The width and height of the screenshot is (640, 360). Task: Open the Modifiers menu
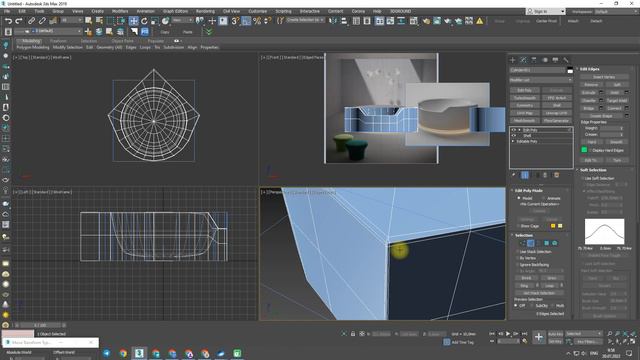click(x=120, y=11)
